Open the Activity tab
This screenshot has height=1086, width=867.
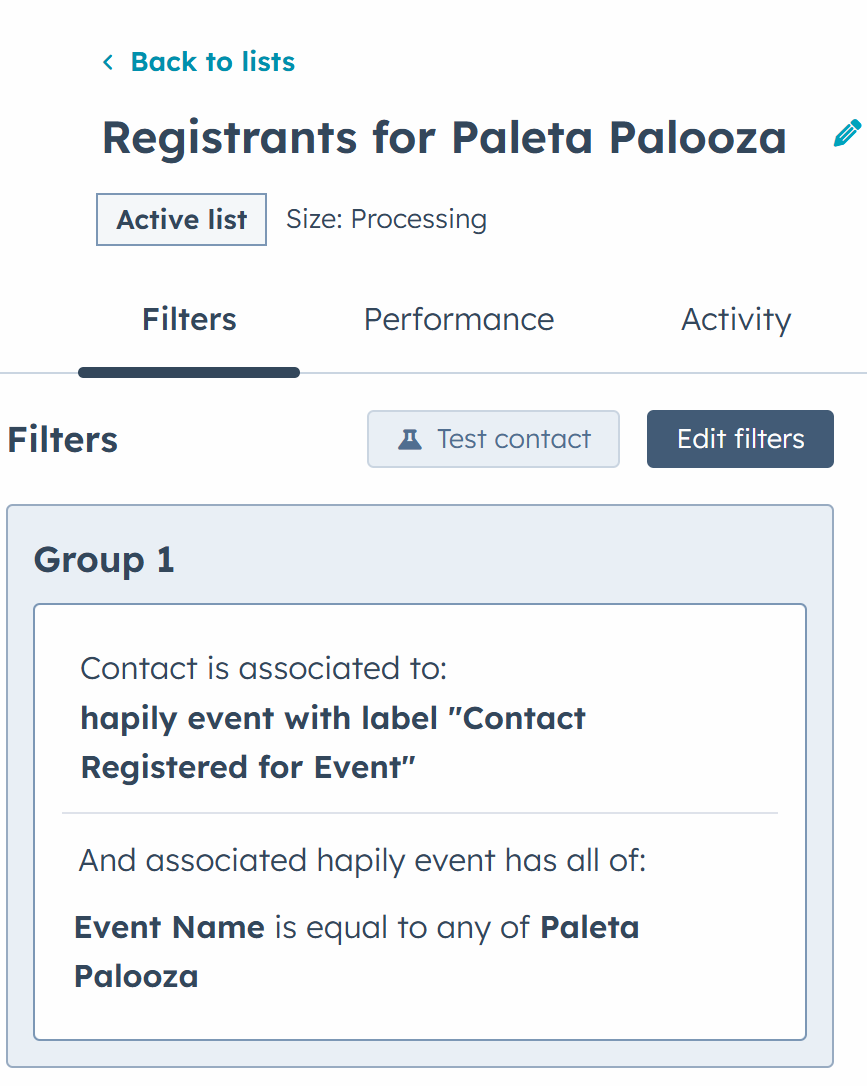tap(736, 319)
